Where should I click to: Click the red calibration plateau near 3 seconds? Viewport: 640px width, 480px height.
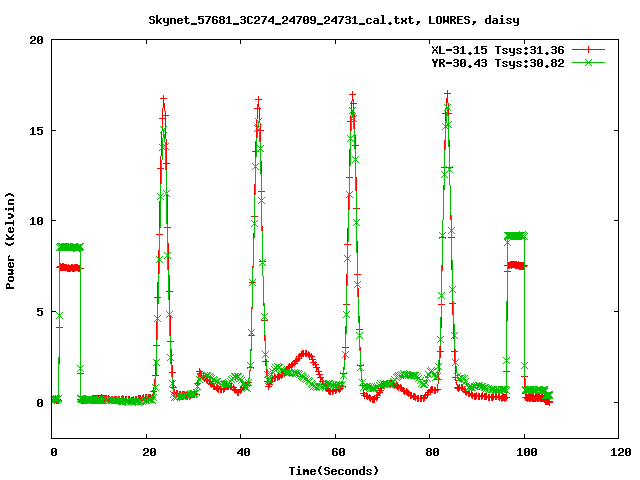coord(69,268)
